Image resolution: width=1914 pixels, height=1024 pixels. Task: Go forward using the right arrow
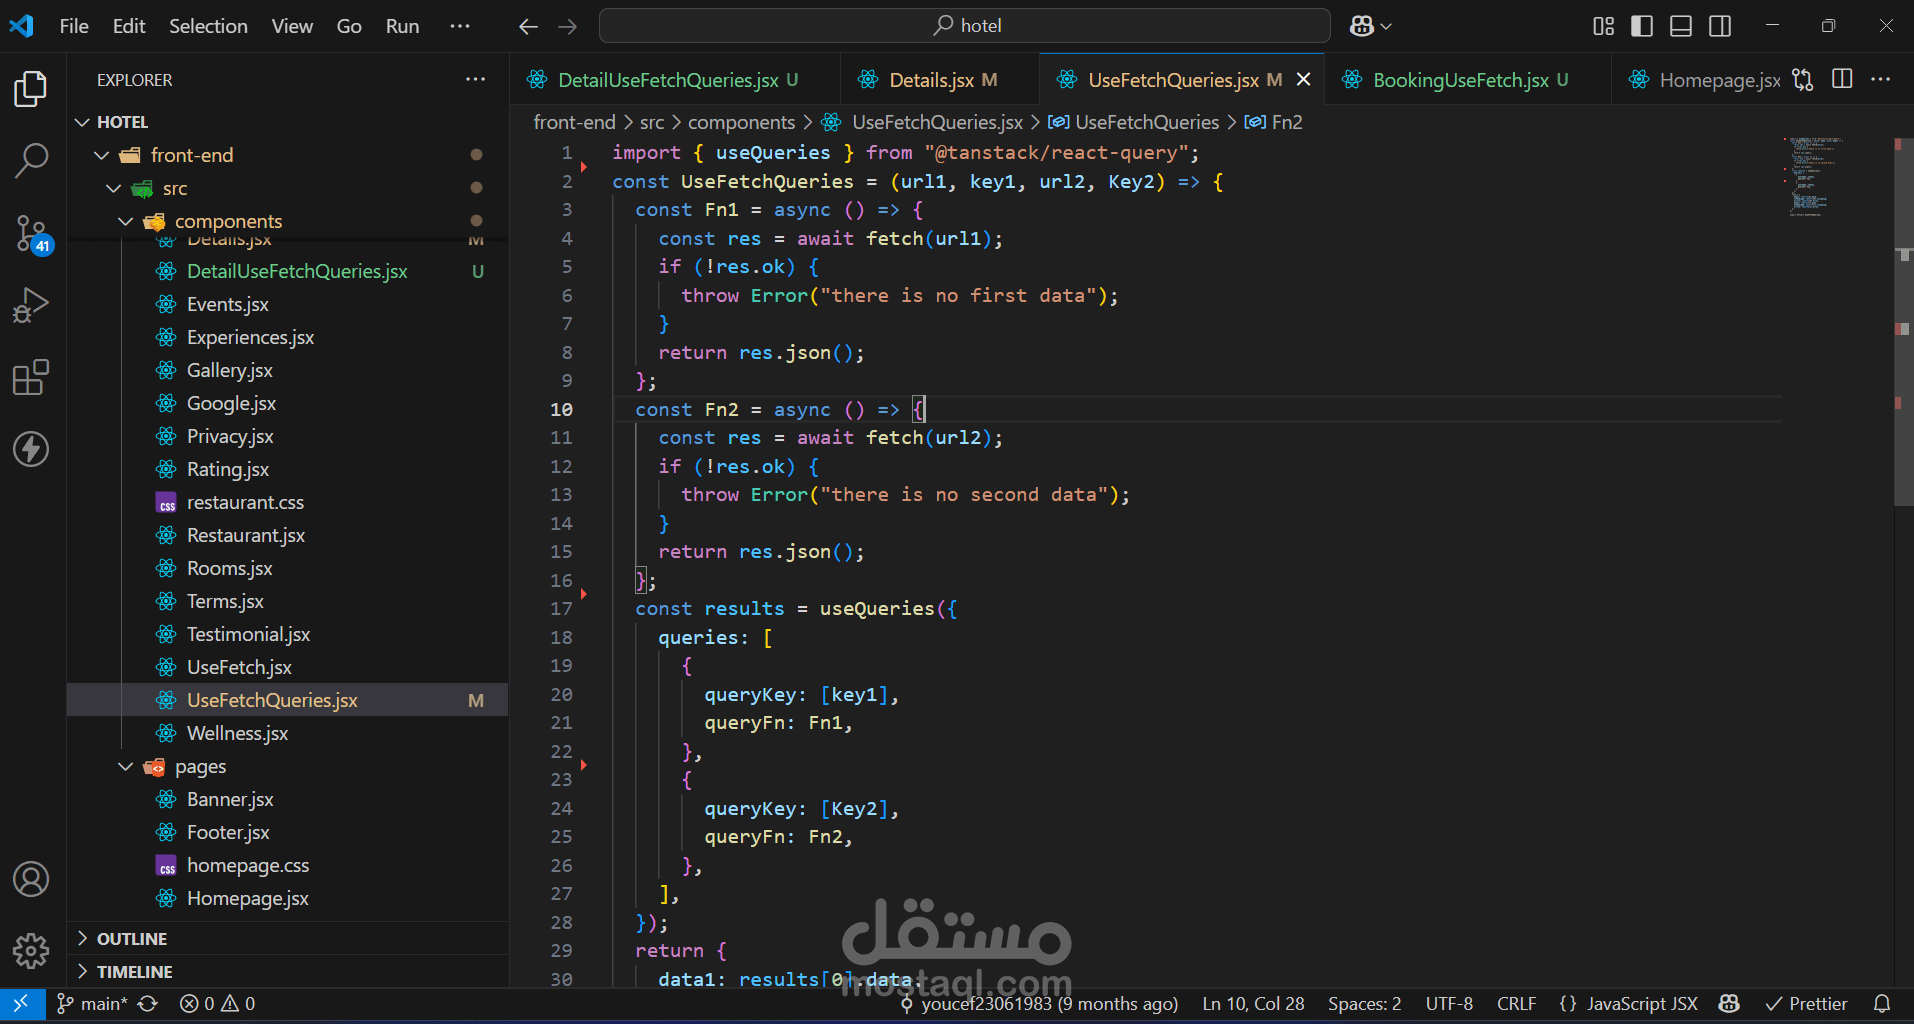pyautogui.click(x=567, y=26)
